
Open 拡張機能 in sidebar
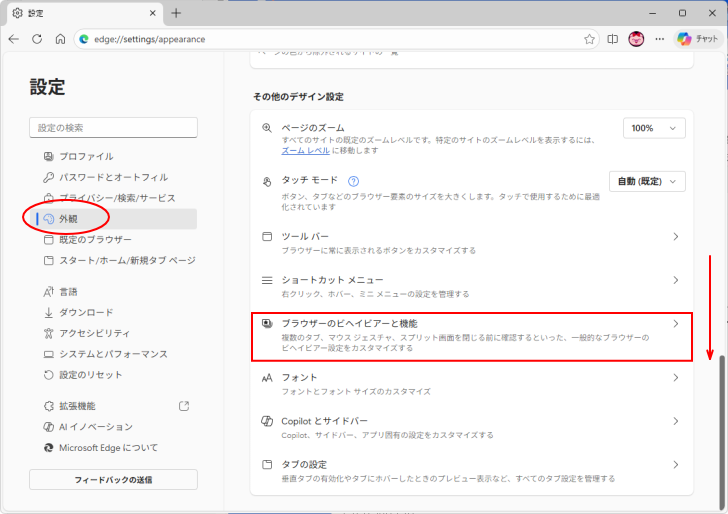click(x=114, y=406)
